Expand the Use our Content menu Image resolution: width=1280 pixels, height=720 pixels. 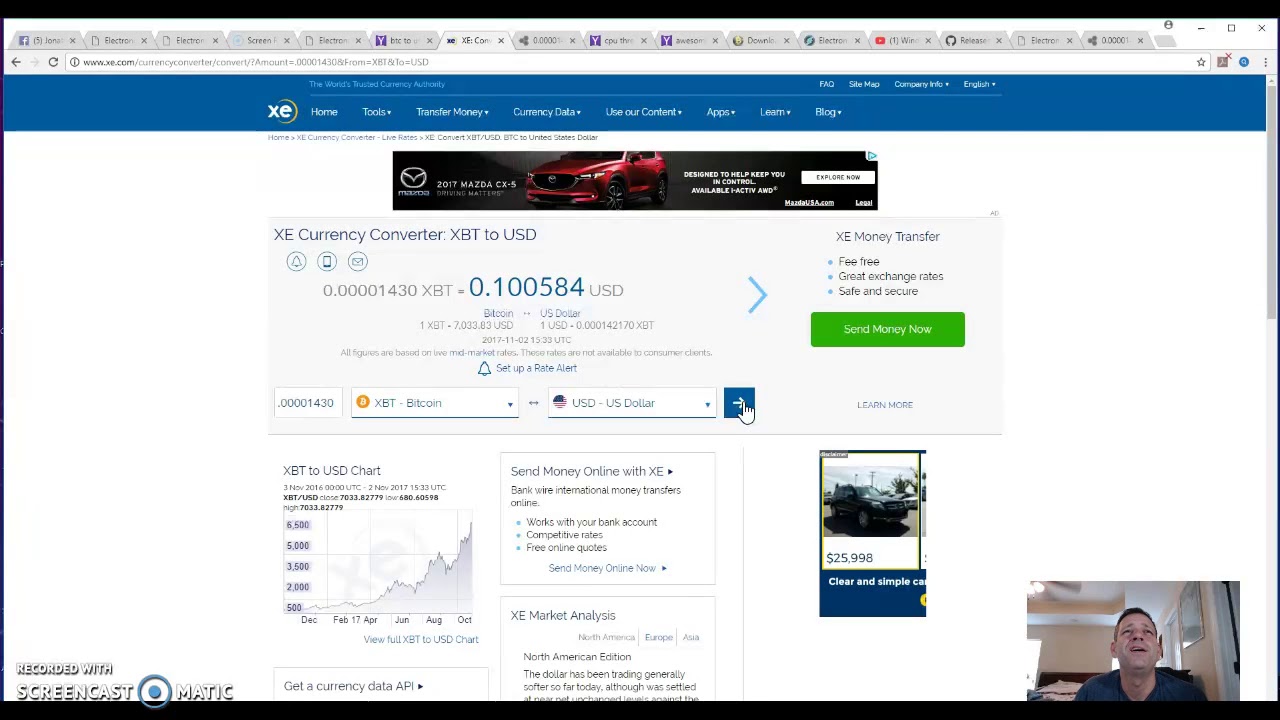[x=643, y=112]
